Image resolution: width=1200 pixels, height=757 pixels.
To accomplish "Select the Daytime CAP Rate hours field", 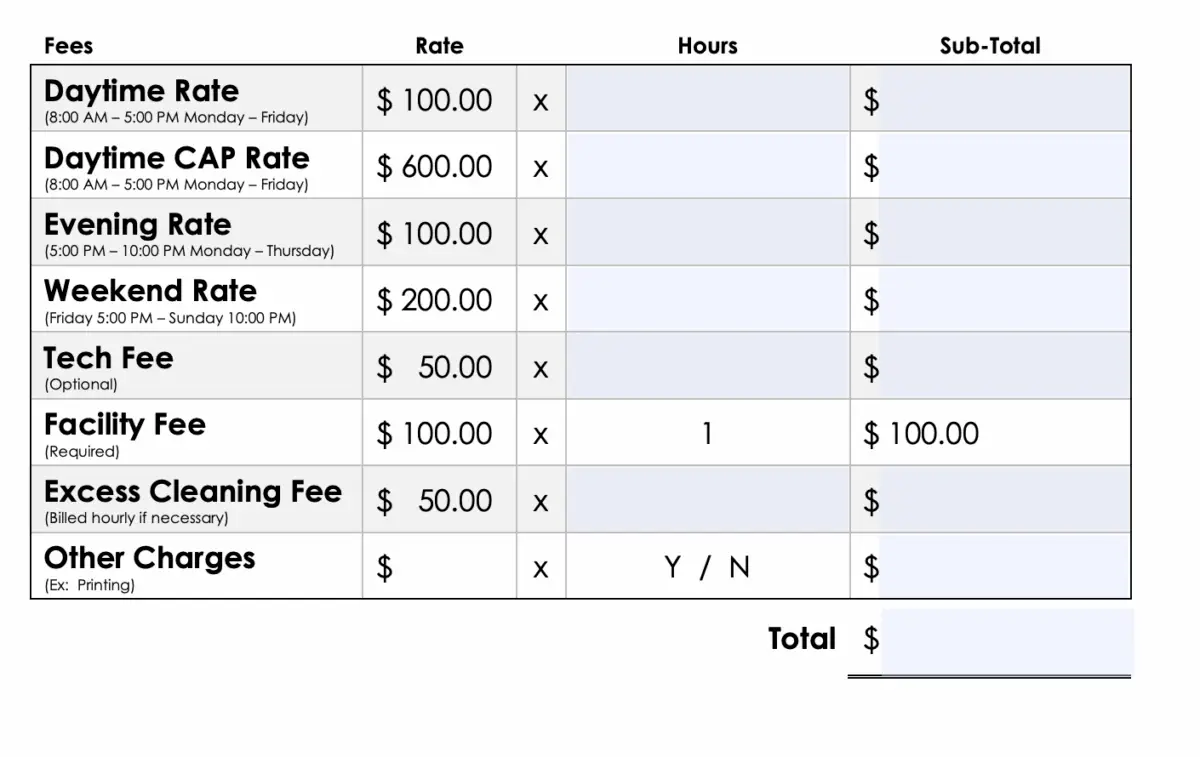I will pos(707,166).
